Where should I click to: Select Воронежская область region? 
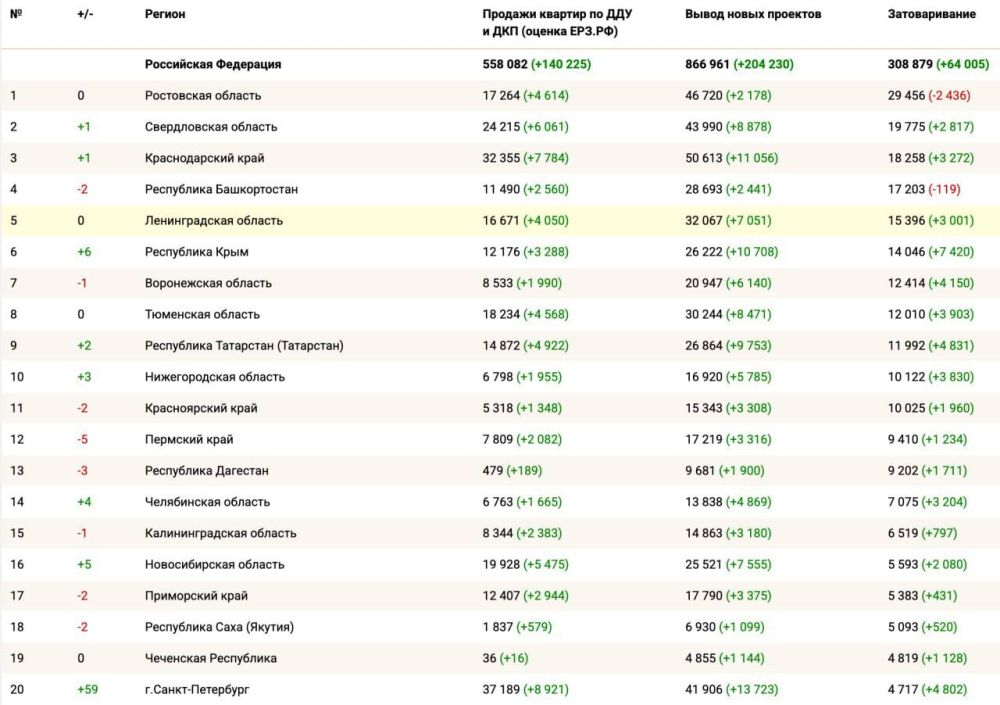coord(208,283)
